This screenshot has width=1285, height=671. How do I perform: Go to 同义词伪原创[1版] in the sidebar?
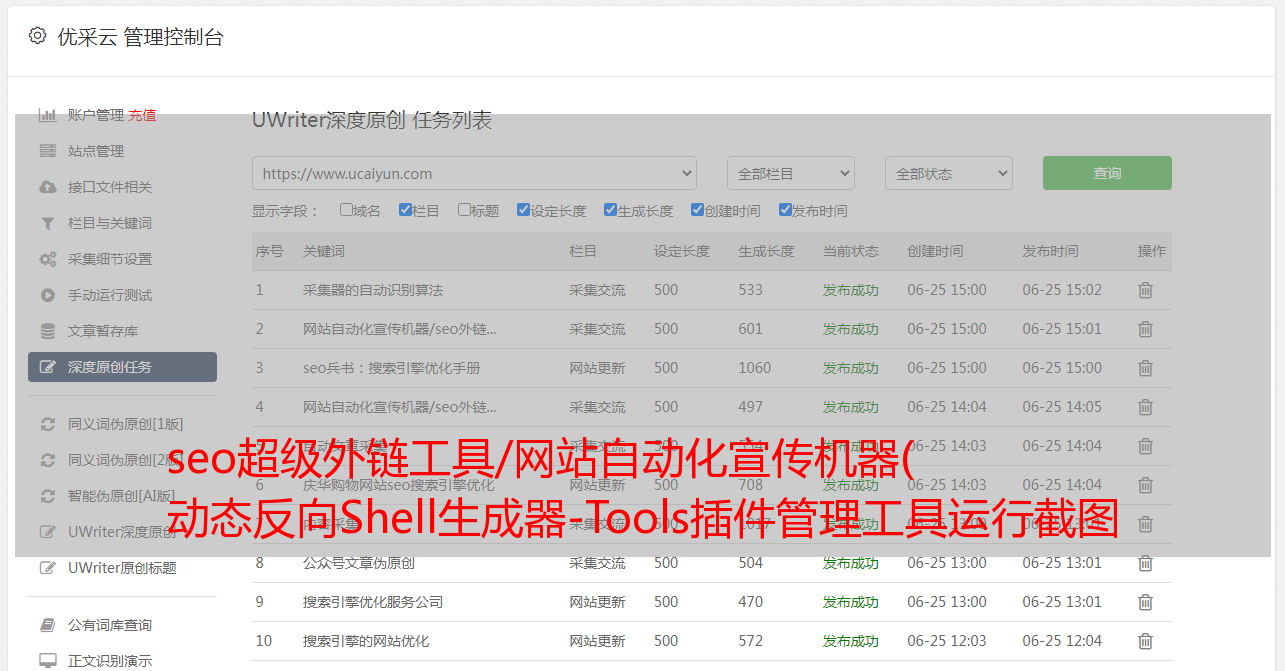coord(126,424)
